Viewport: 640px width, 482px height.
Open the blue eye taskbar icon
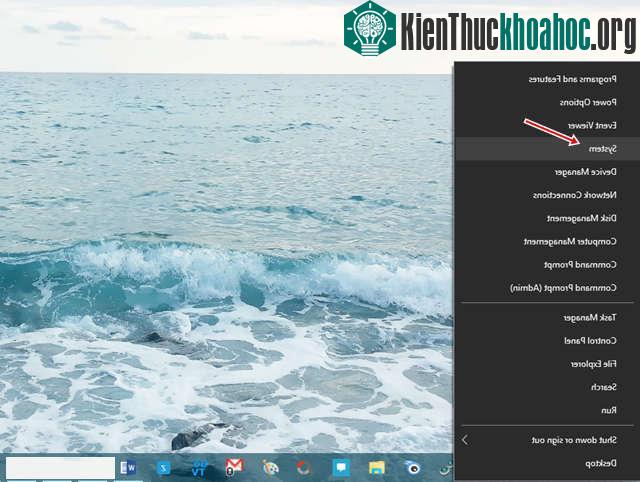(413, 468)
